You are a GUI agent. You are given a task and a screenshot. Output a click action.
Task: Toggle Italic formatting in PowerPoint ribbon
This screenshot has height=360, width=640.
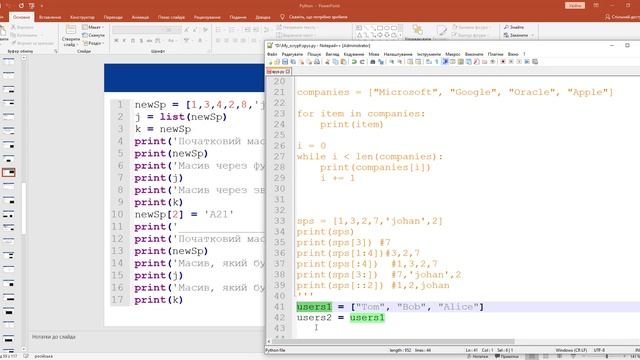coord(124,40)
